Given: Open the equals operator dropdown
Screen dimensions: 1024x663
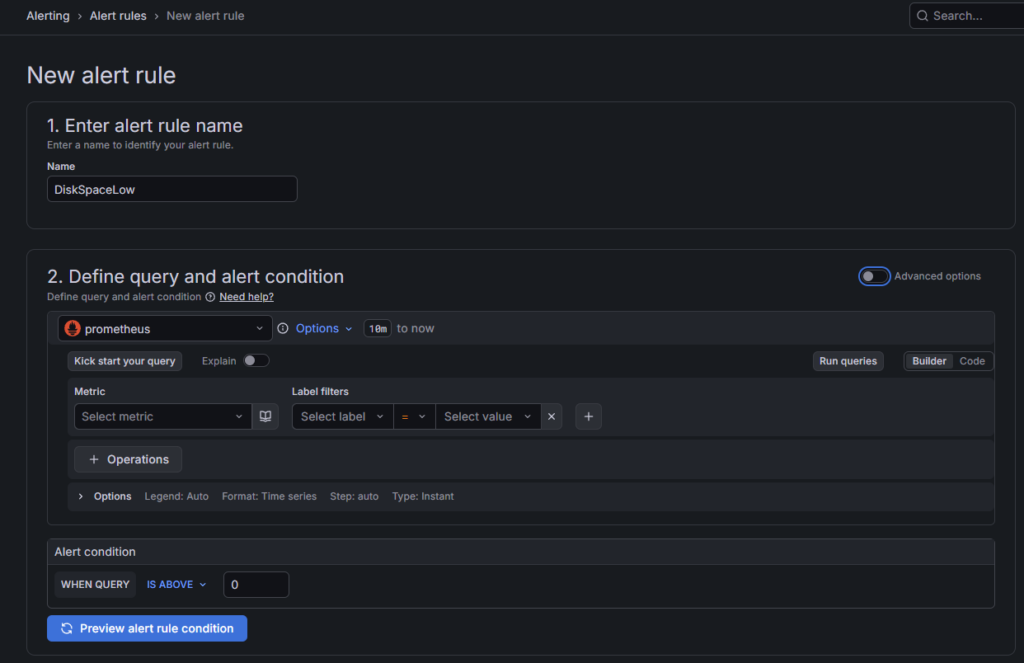Looking at the screenshot, I should coord(414,416).
